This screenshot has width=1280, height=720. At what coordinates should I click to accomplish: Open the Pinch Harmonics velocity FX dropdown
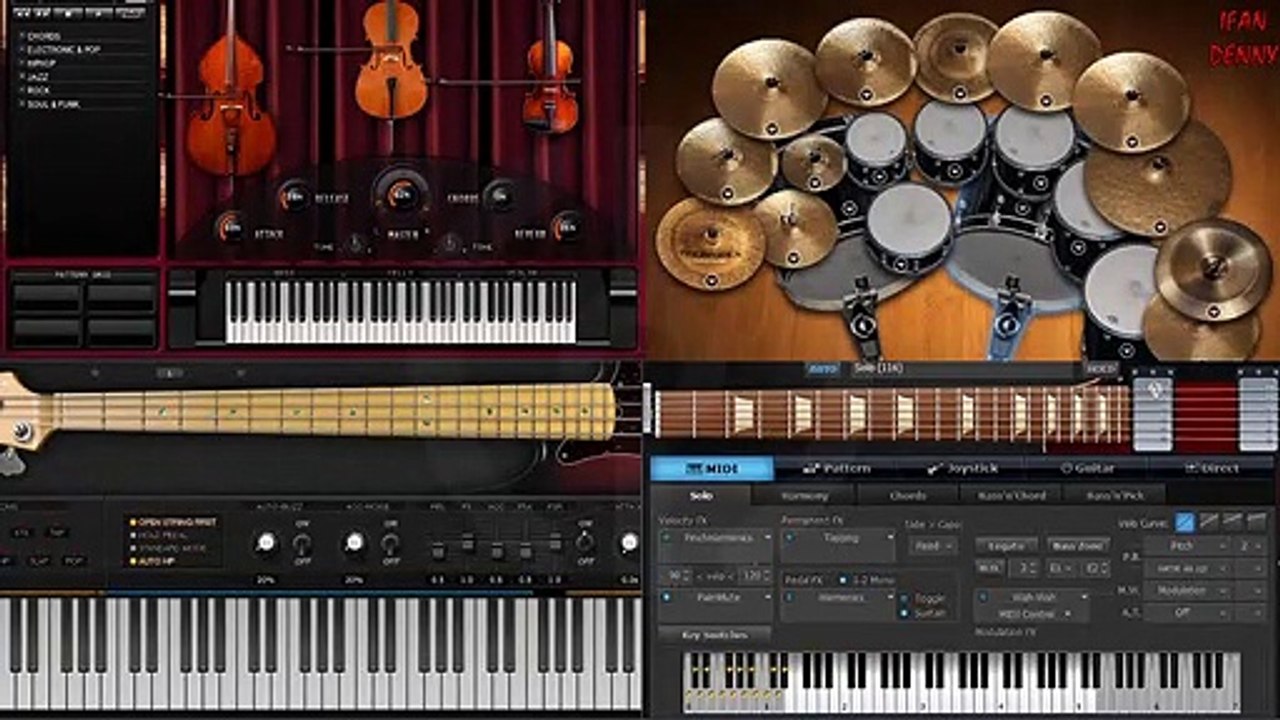pos(716,538)
